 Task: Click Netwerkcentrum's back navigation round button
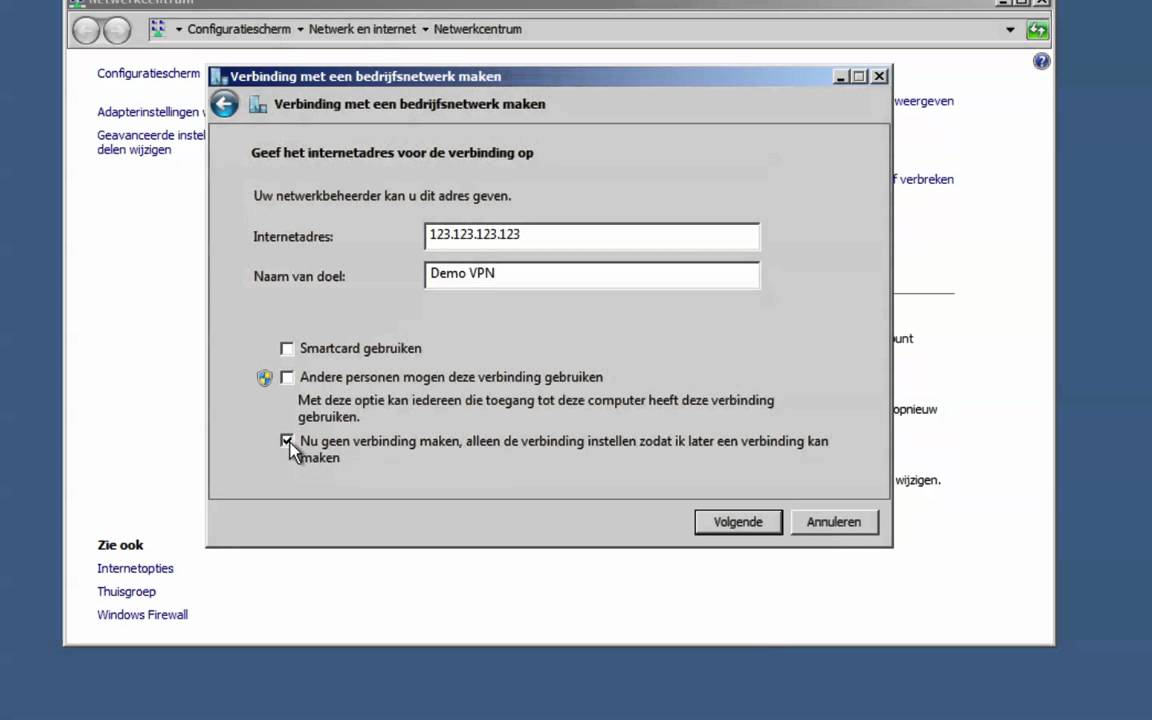86,30
